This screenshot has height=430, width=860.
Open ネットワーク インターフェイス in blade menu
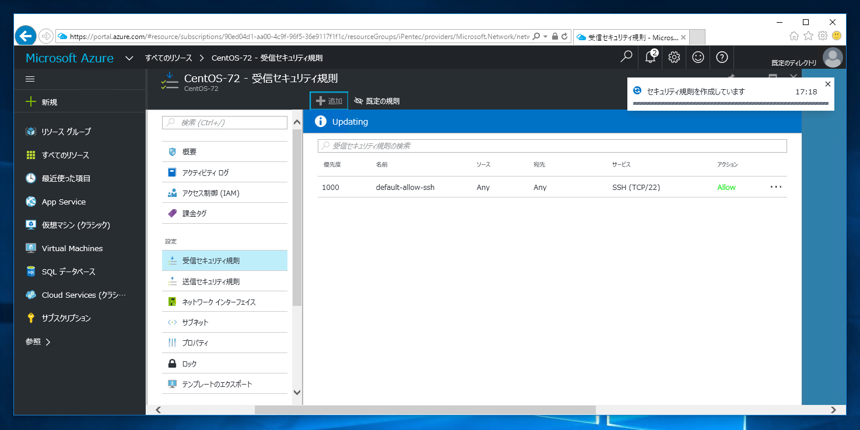point(225,302)
